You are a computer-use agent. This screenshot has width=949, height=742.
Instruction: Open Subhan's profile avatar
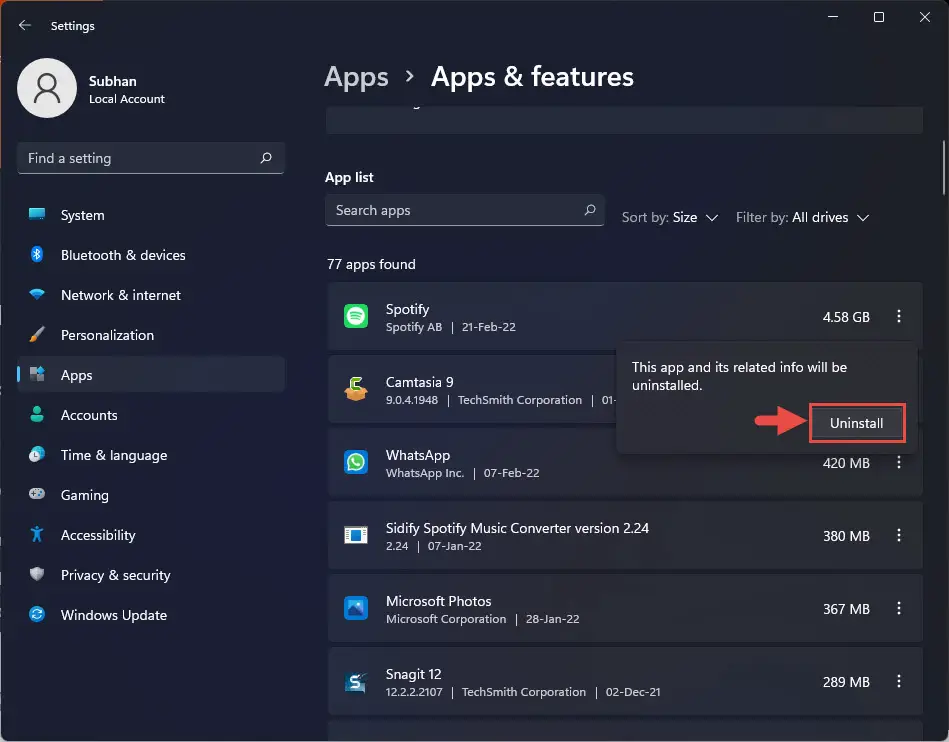(x=47, y=88)
